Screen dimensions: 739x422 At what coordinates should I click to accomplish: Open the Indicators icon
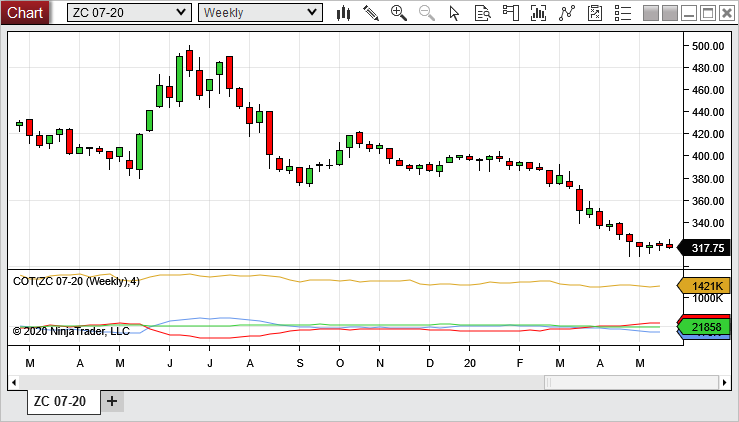[x=539, y=13]
